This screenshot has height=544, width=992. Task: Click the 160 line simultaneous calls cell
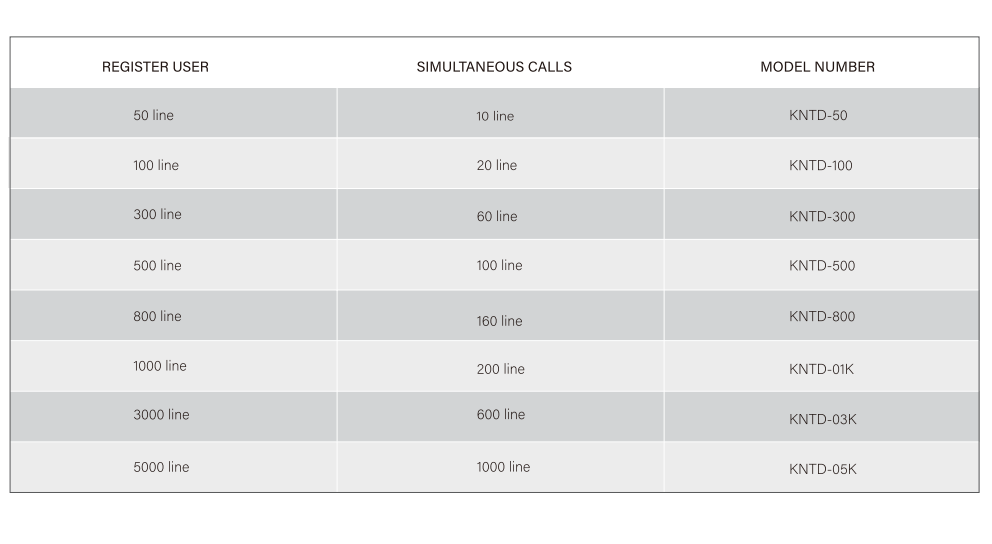click(499, 321)
